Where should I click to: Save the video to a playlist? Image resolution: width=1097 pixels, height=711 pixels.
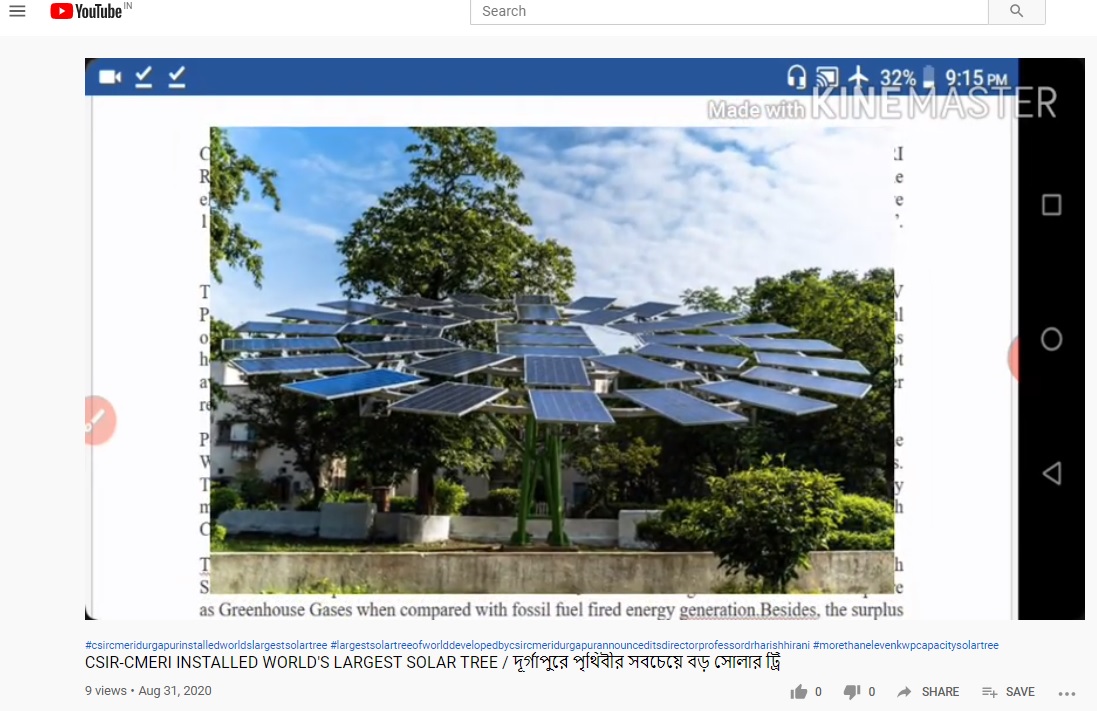tap(1008, 692)
